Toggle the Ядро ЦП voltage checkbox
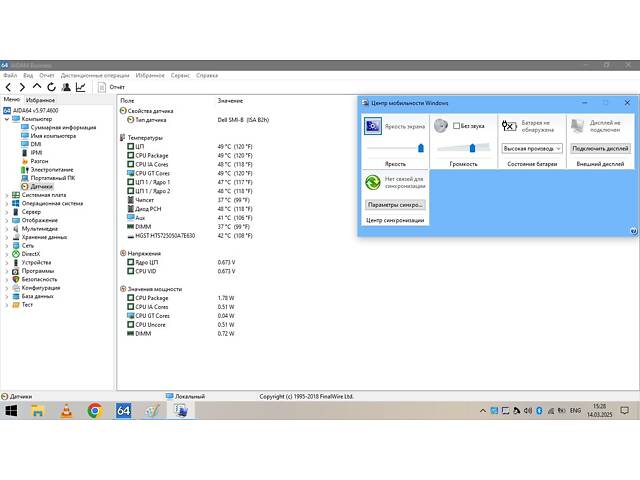 click(x=131, y=262)
